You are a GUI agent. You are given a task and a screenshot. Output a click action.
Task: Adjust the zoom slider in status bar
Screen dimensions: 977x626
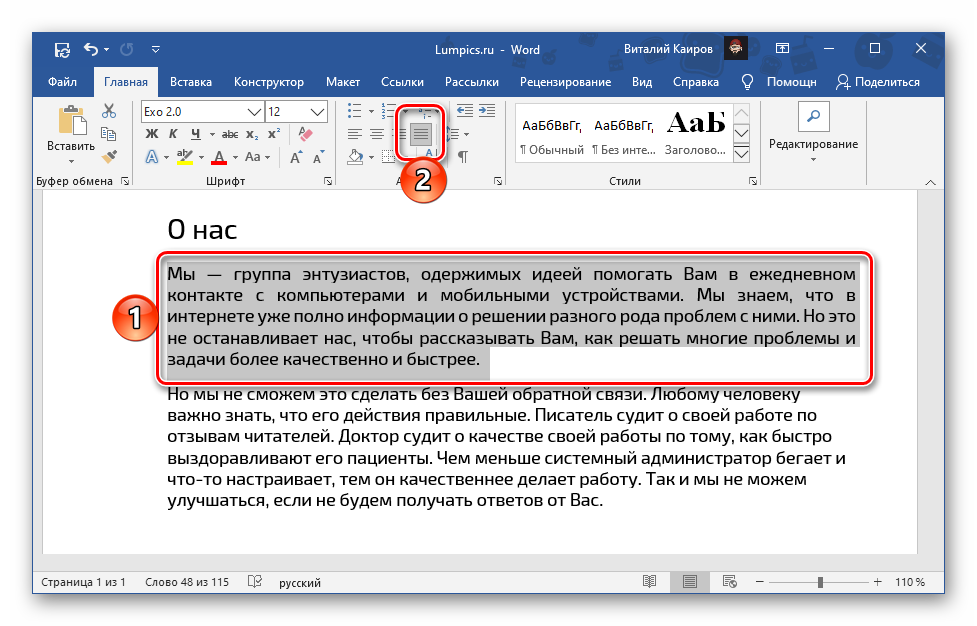(820, 582)
